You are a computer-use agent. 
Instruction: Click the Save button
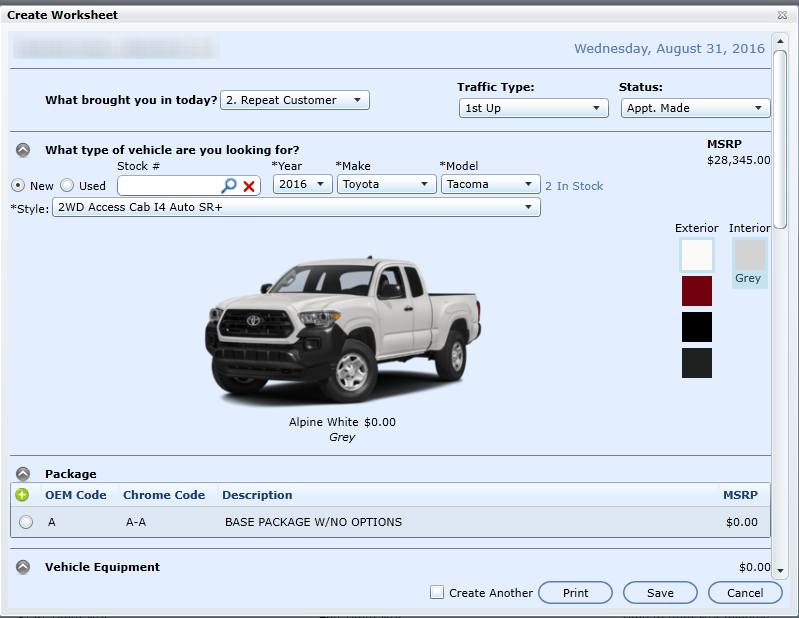pyautogui.click(x=660, y=593)
